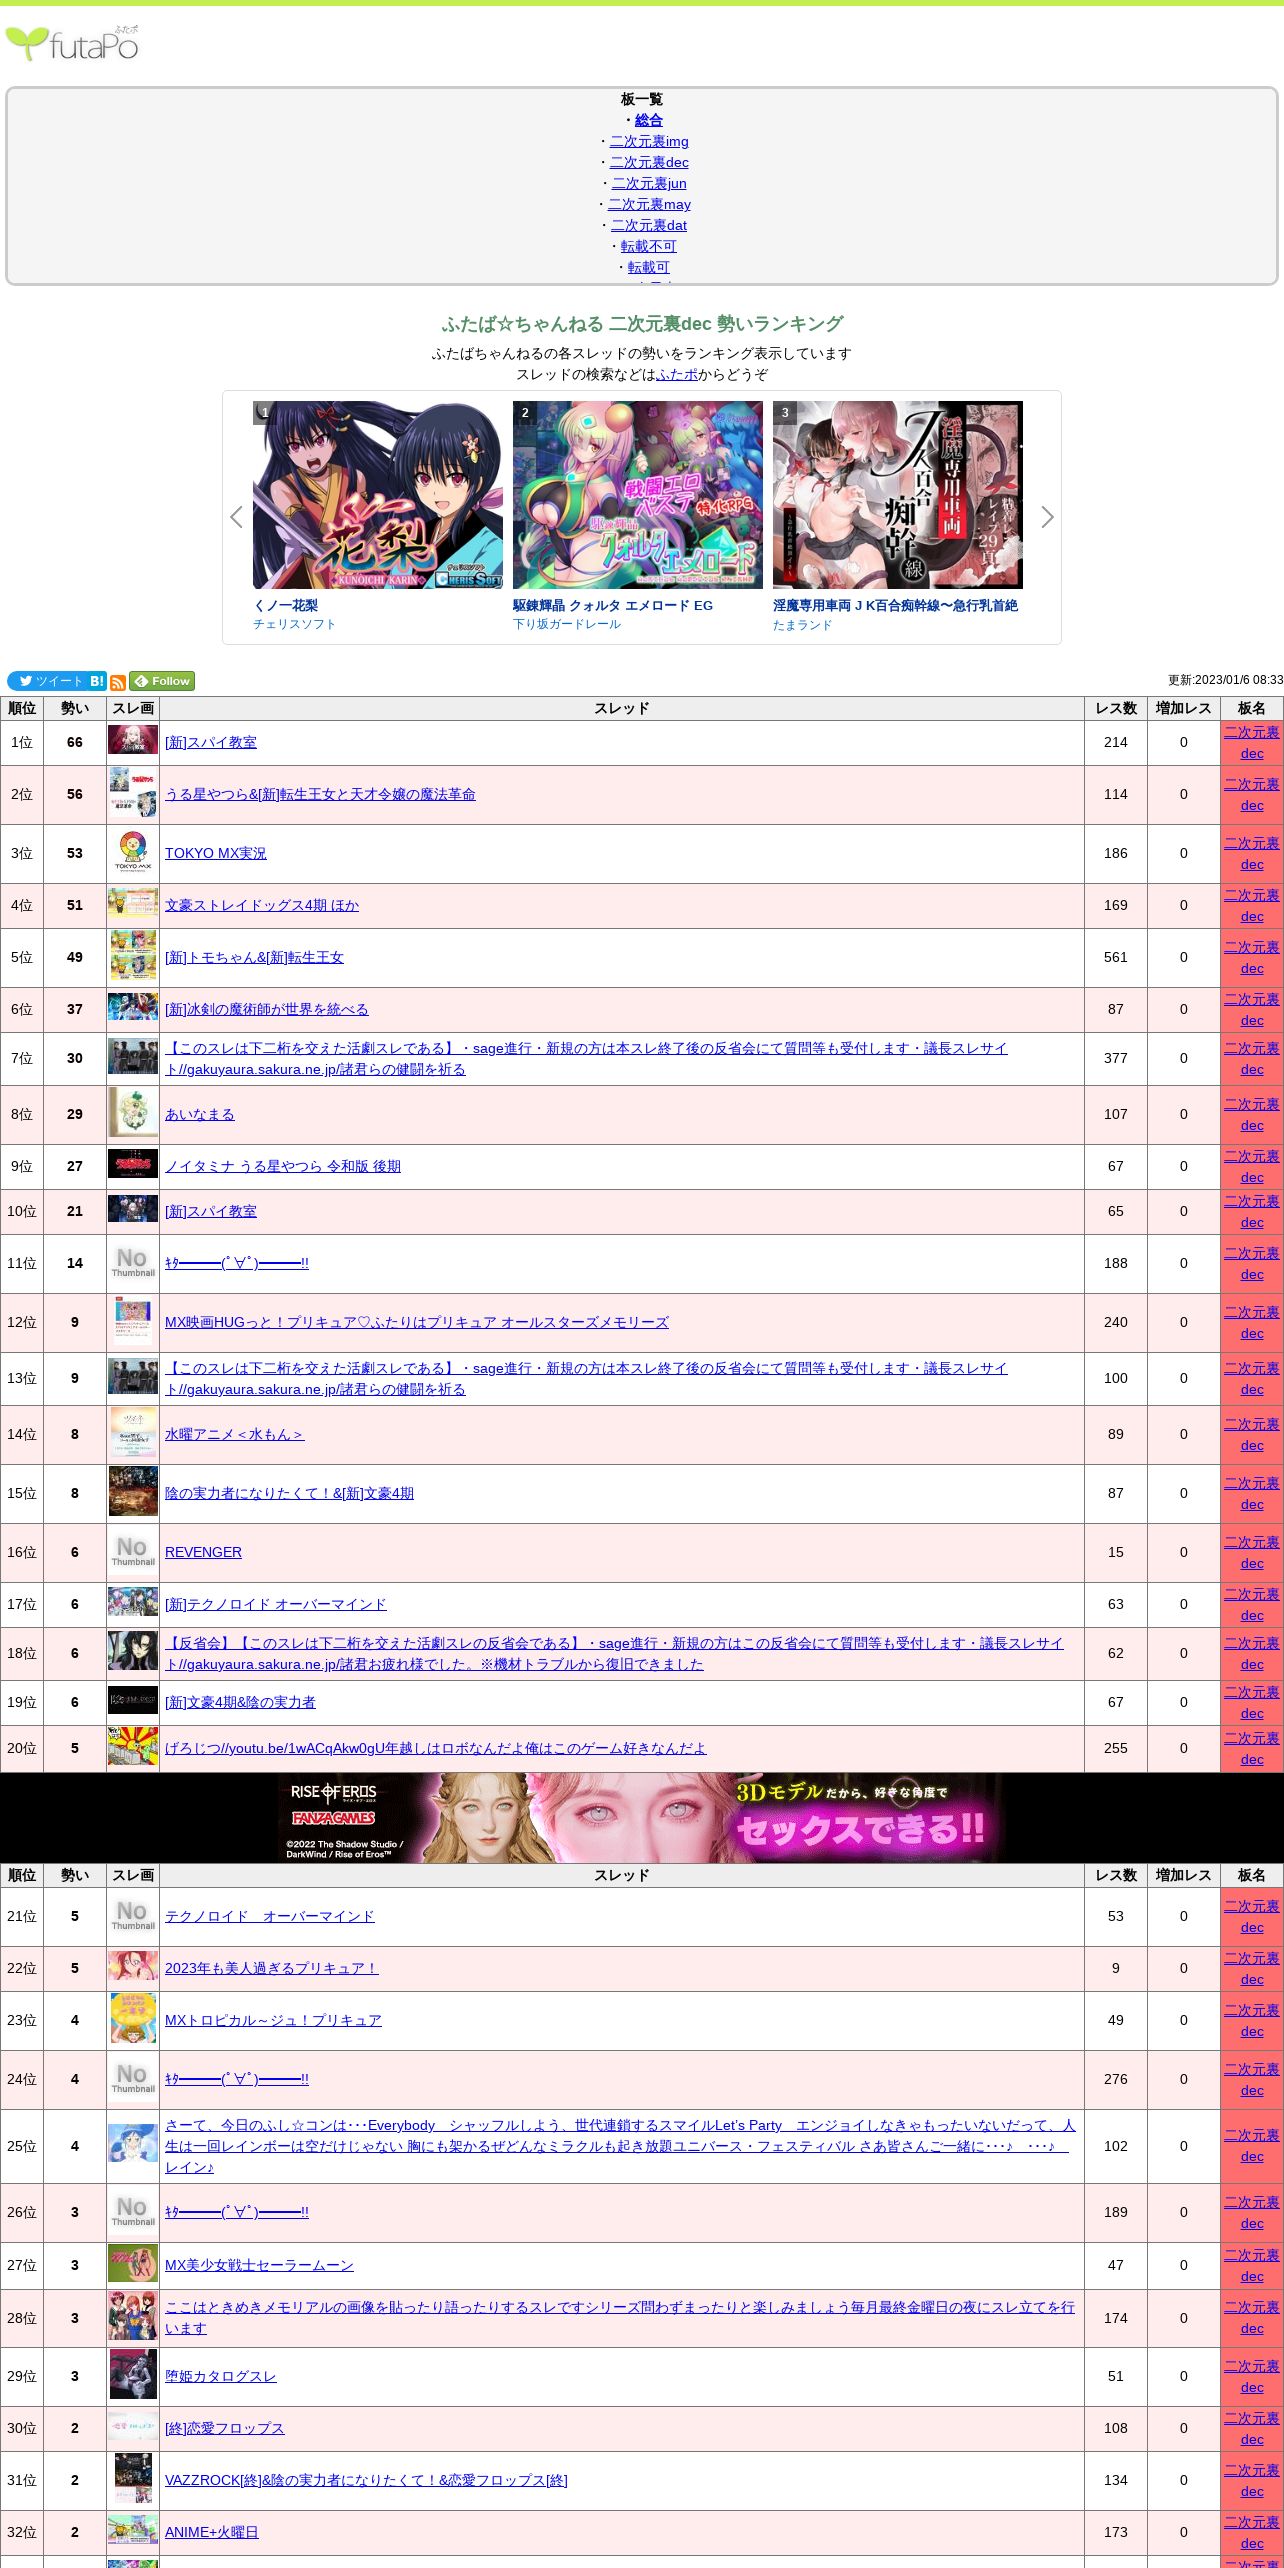Open the TOKYO MX実況 thread link
This screenshot has height=2568, width=1284.
(x=216, y=853)
